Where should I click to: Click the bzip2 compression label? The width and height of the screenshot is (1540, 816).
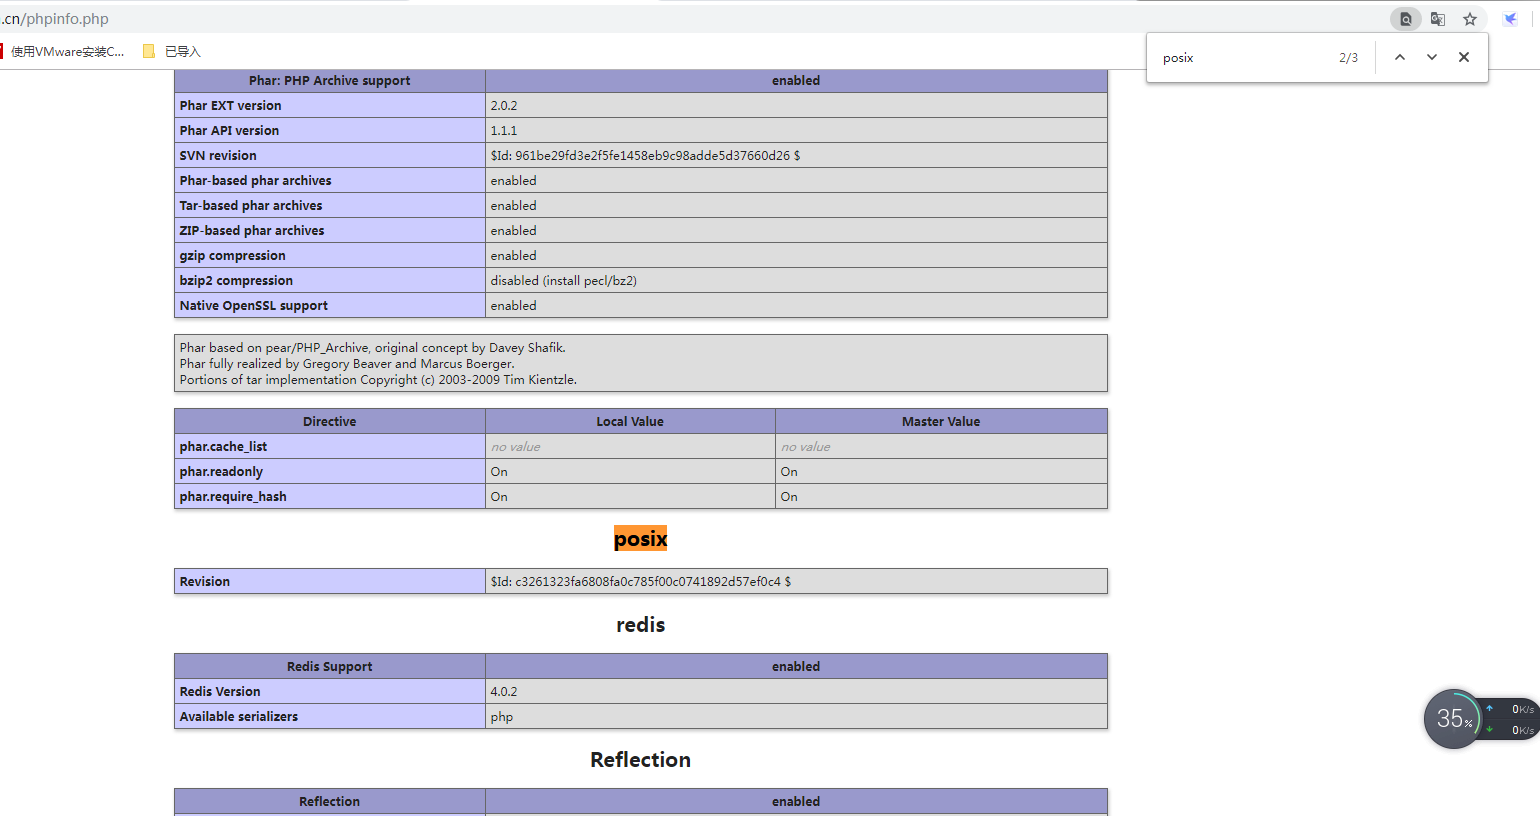(x=236, y=280)
